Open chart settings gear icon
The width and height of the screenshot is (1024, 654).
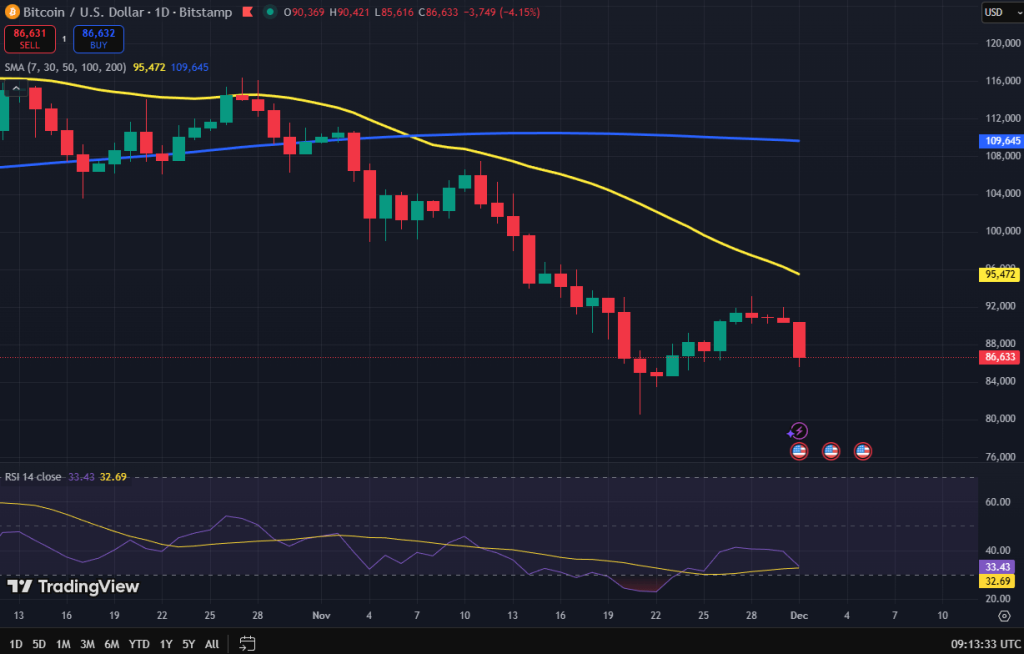tap(1004, 615)
